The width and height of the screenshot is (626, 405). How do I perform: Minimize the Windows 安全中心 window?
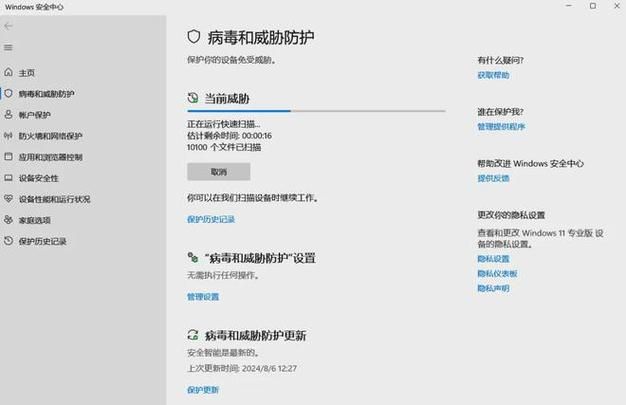tap(569, 6)
